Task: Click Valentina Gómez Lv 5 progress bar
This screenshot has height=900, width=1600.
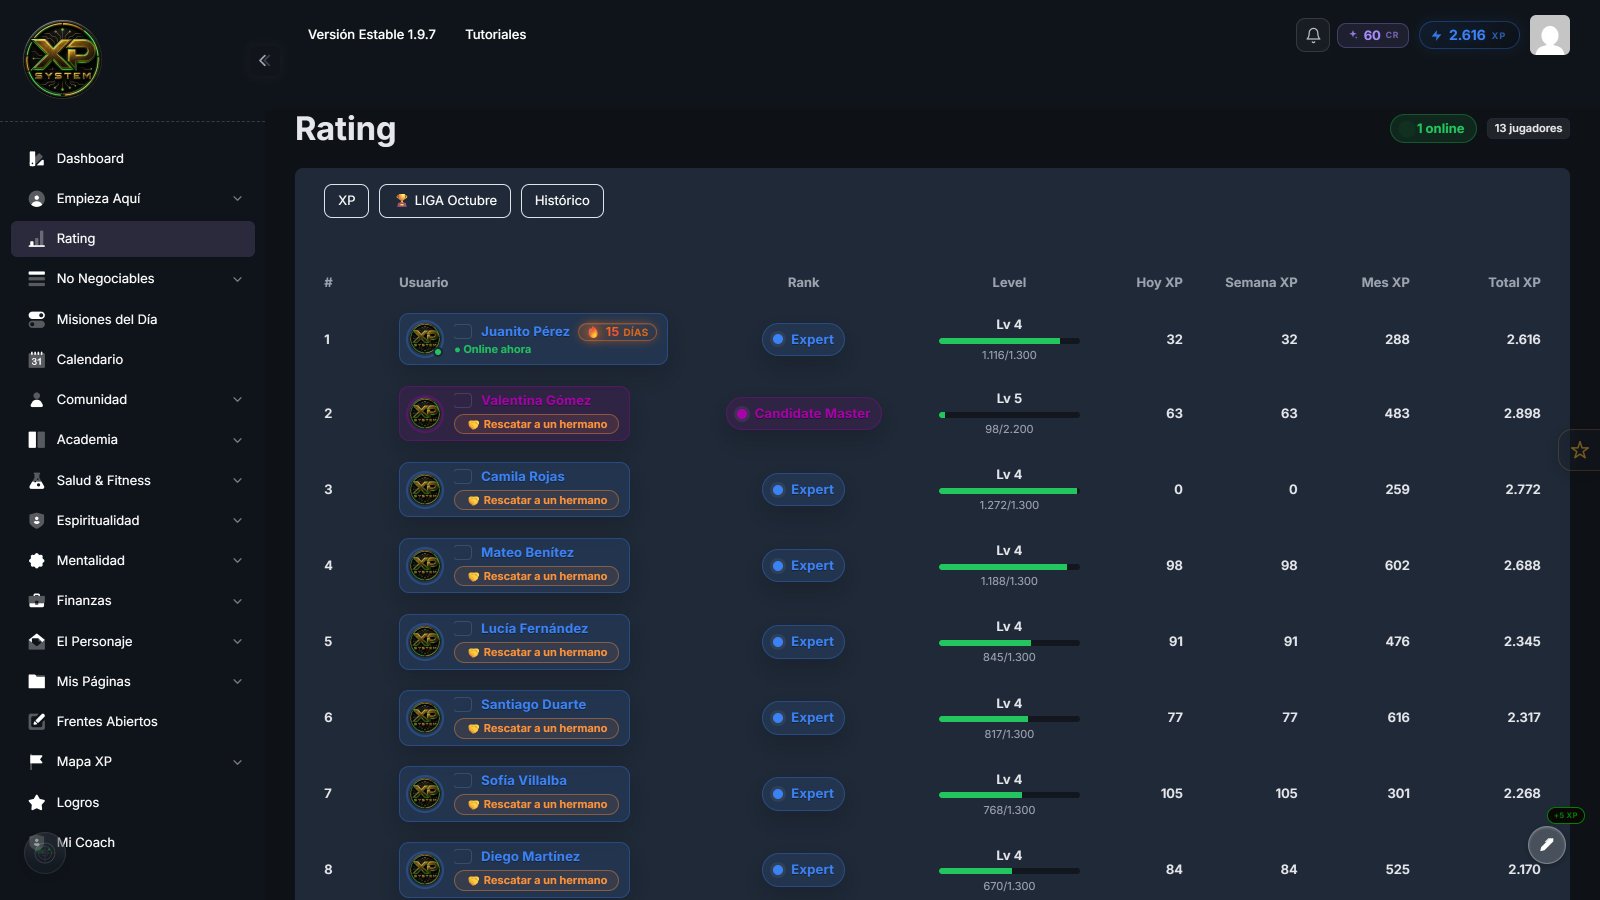Action: point(1009,415)
